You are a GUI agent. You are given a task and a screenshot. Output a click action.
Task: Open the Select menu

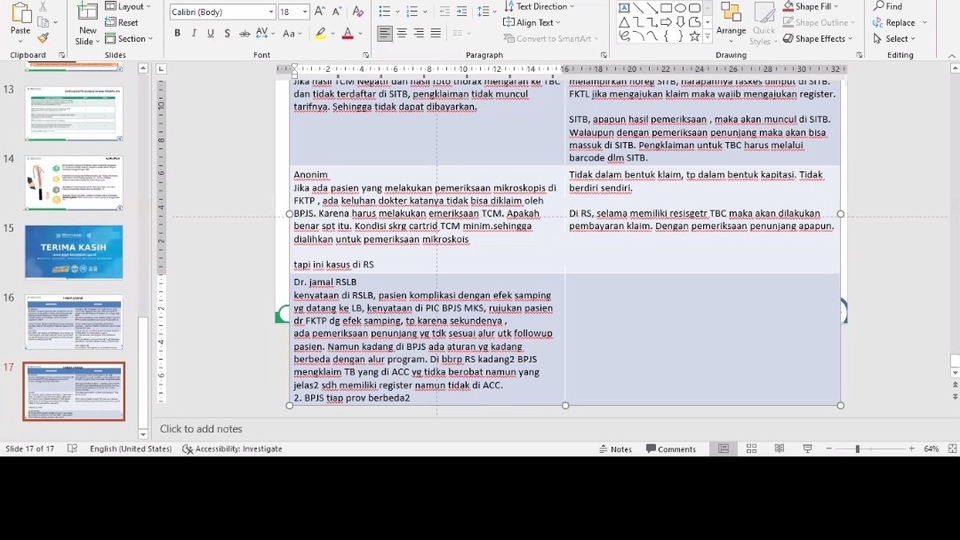(x=894, y=38)
